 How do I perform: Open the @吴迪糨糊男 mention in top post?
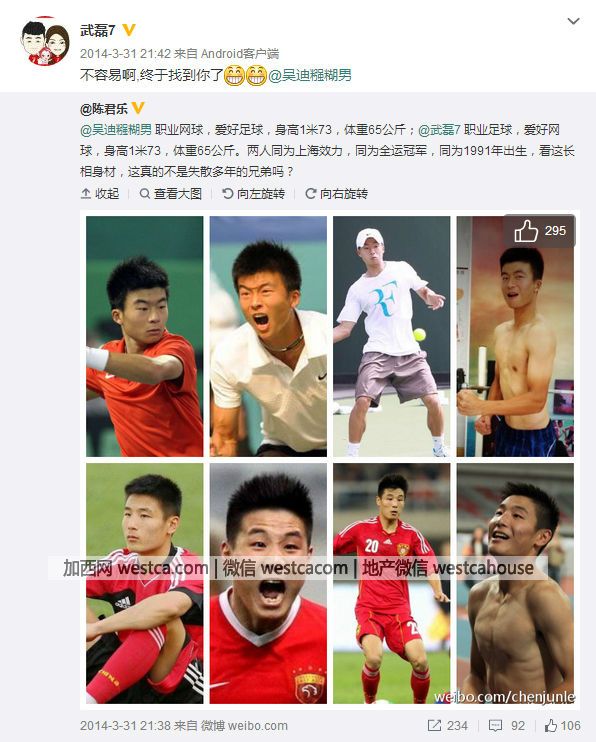[x=310, y=75]
